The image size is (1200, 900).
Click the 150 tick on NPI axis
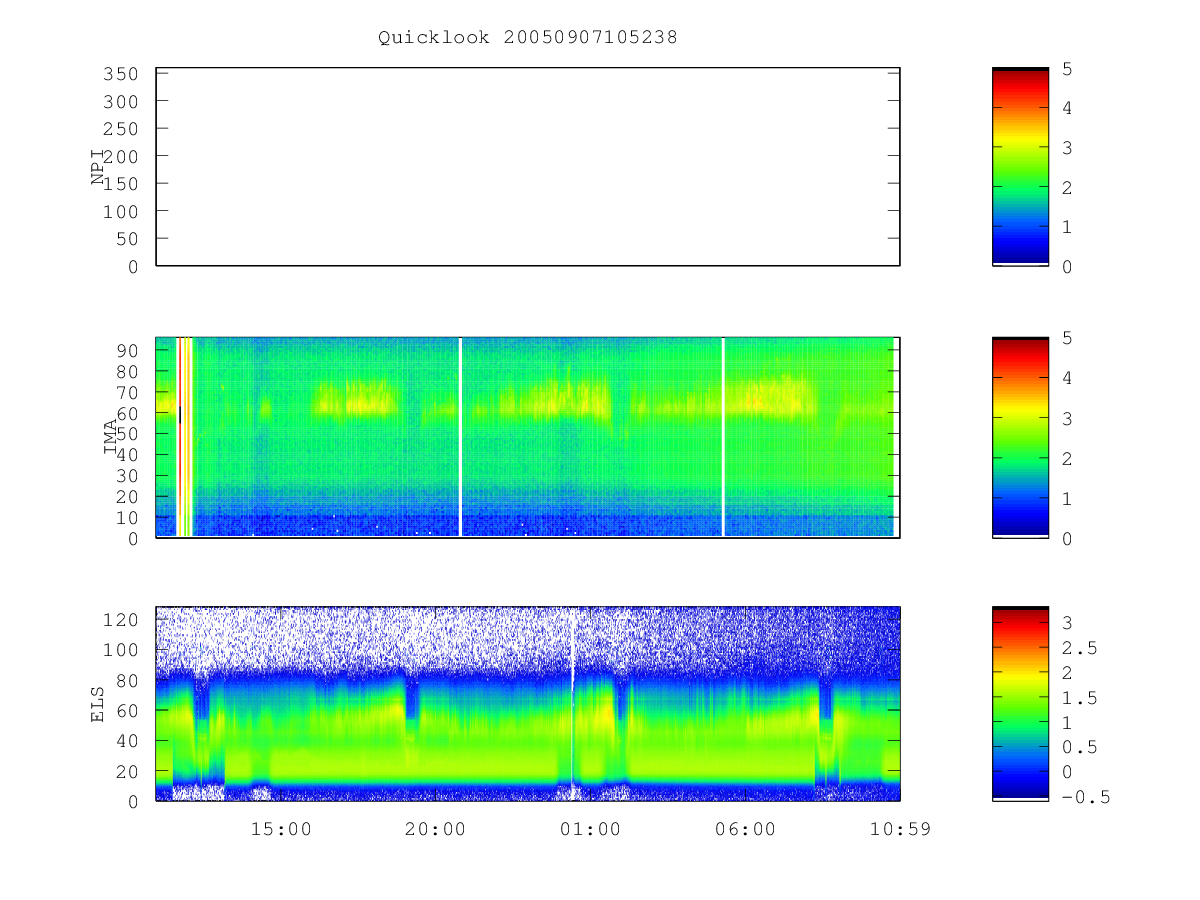(x=120, y=184)
